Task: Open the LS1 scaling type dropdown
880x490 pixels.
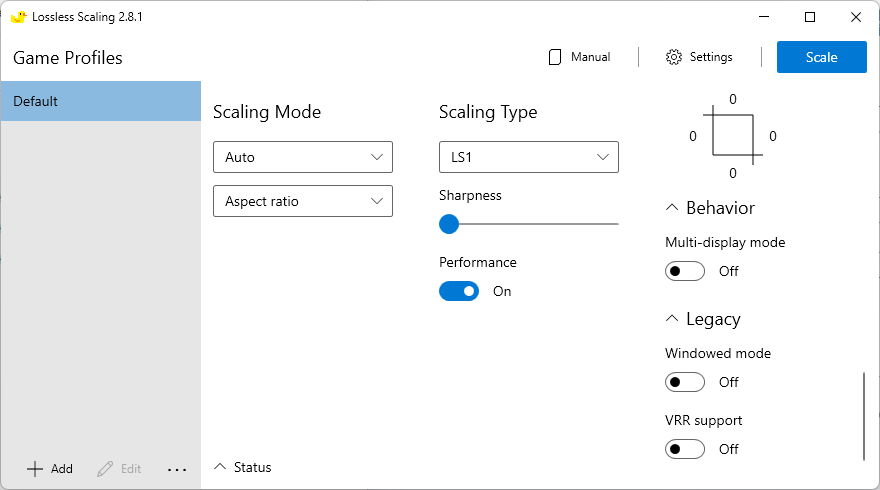Action: [529, 157]
